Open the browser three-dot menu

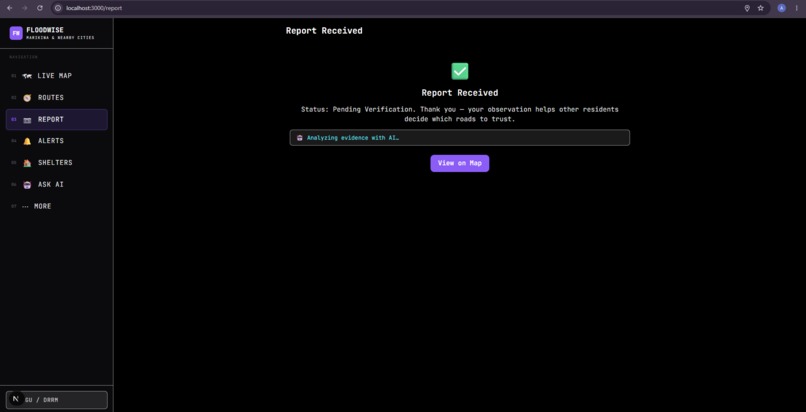[x=796, y=8]
